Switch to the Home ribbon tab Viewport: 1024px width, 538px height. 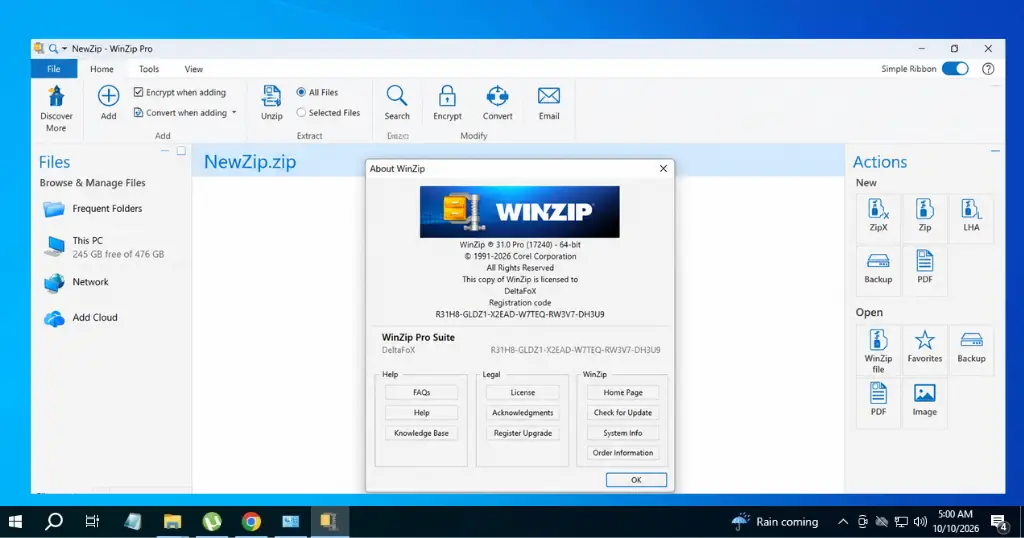(102, 69)
